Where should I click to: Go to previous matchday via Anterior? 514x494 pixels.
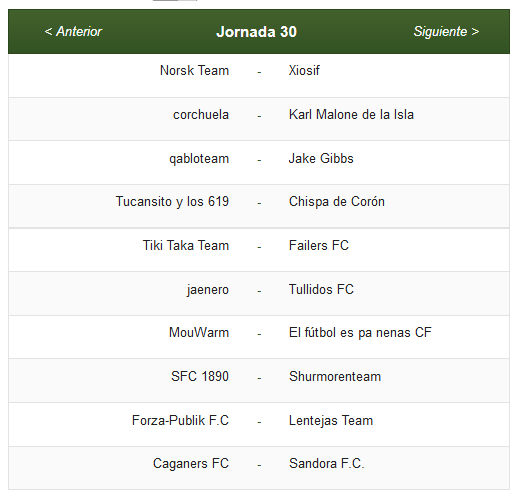(73, 32)
